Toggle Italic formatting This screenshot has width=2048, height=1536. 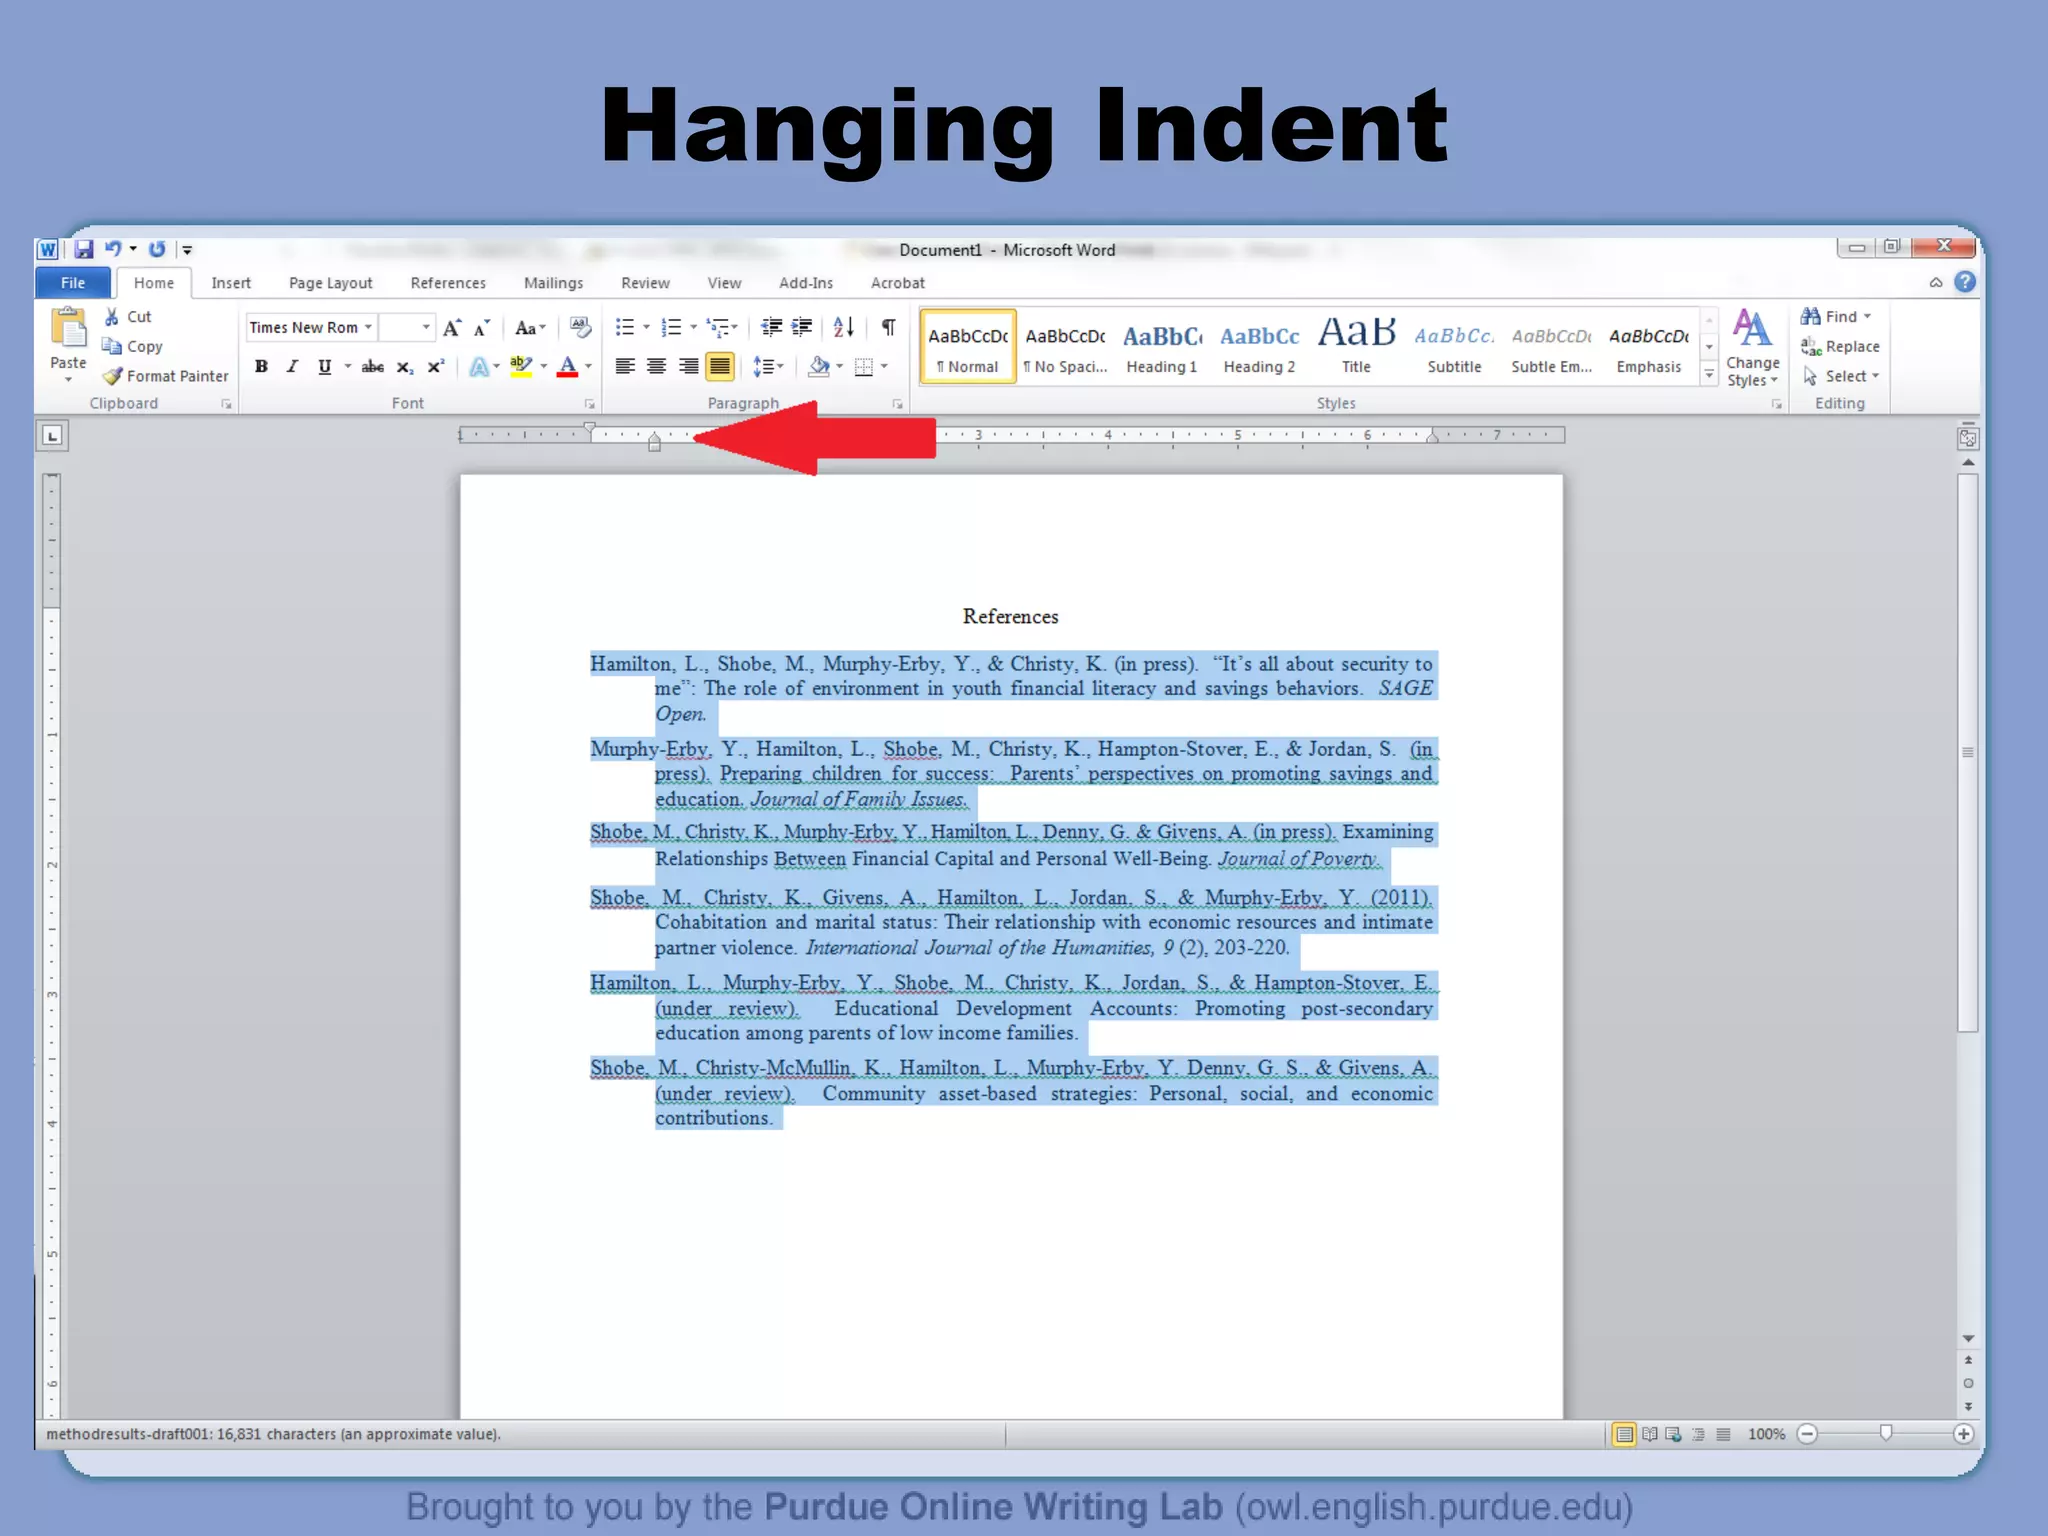coord(292,367)
